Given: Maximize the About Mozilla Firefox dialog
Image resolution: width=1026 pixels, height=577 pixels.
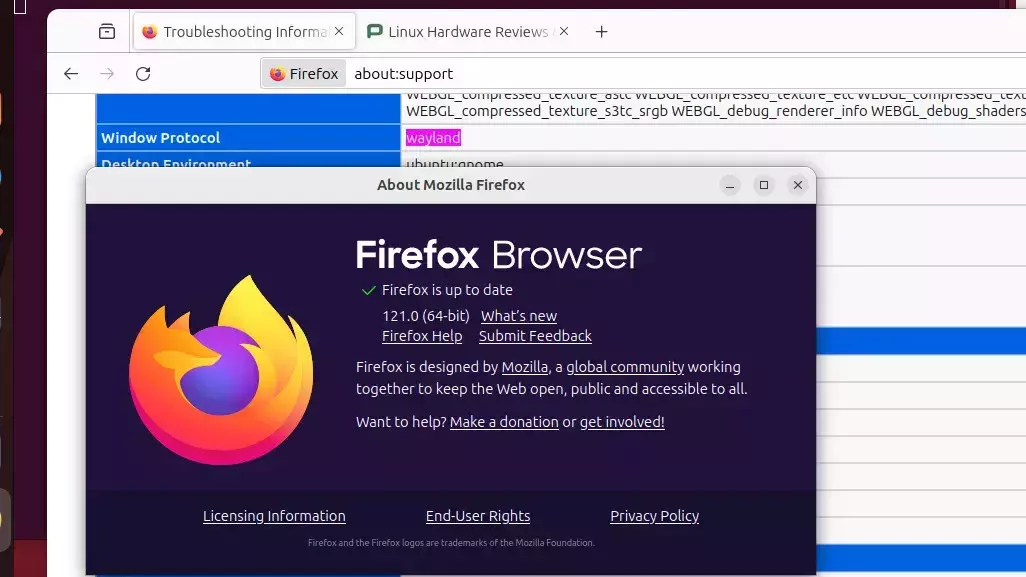Looking at the screenshot, I should [x=764, y=185].
